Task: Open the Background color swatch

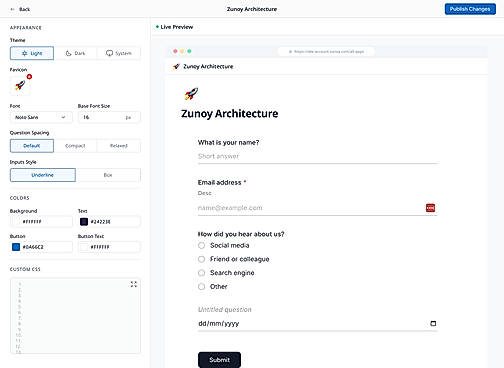Action: pos(16,222)
